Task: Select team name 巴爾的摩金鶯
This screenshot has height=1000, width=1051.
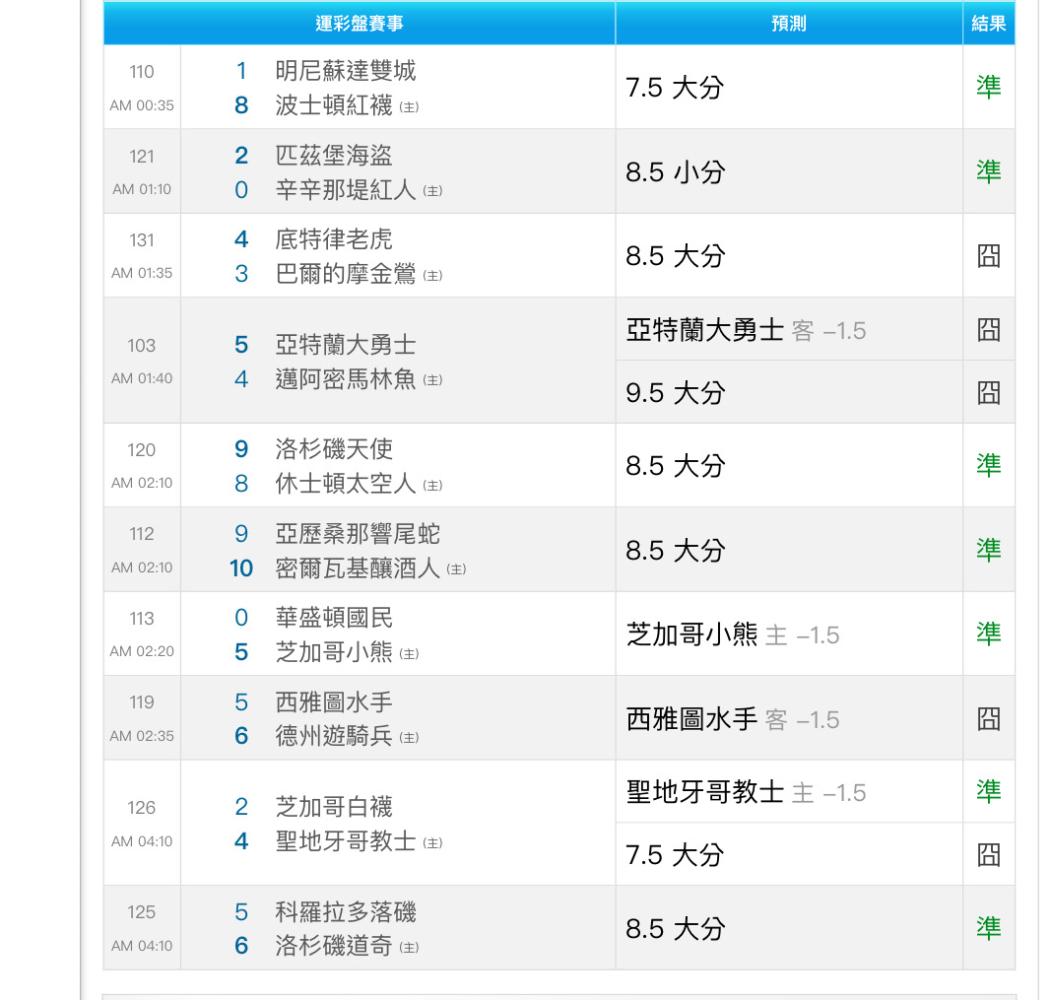Action: coord(346,274)
